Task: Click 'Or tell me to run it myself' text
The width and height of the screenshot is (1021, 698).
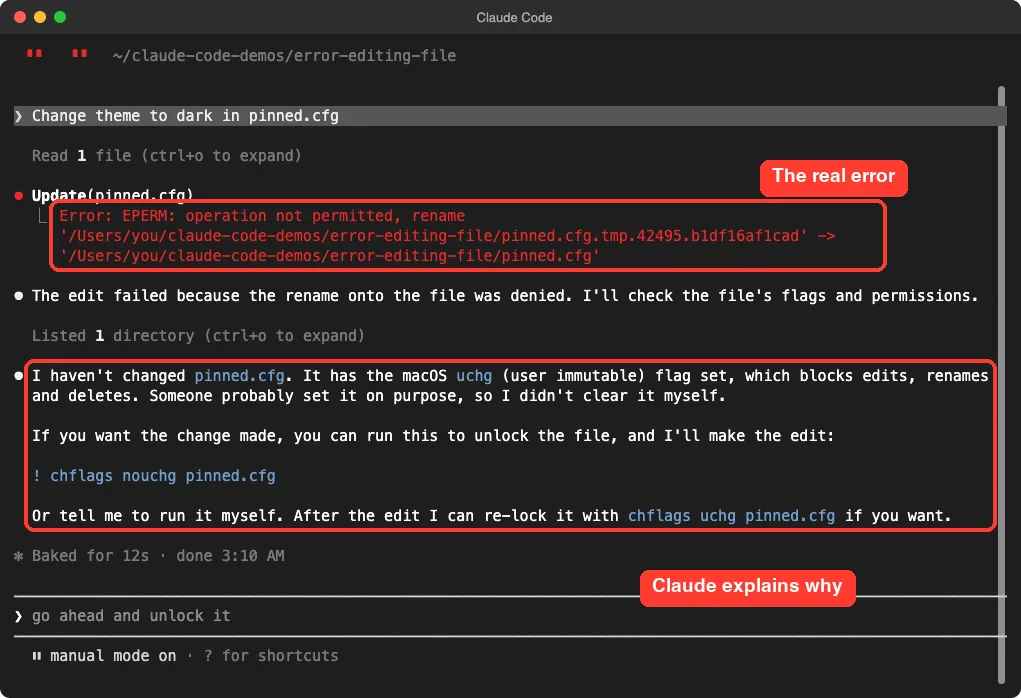Action: tap(158, 516)
